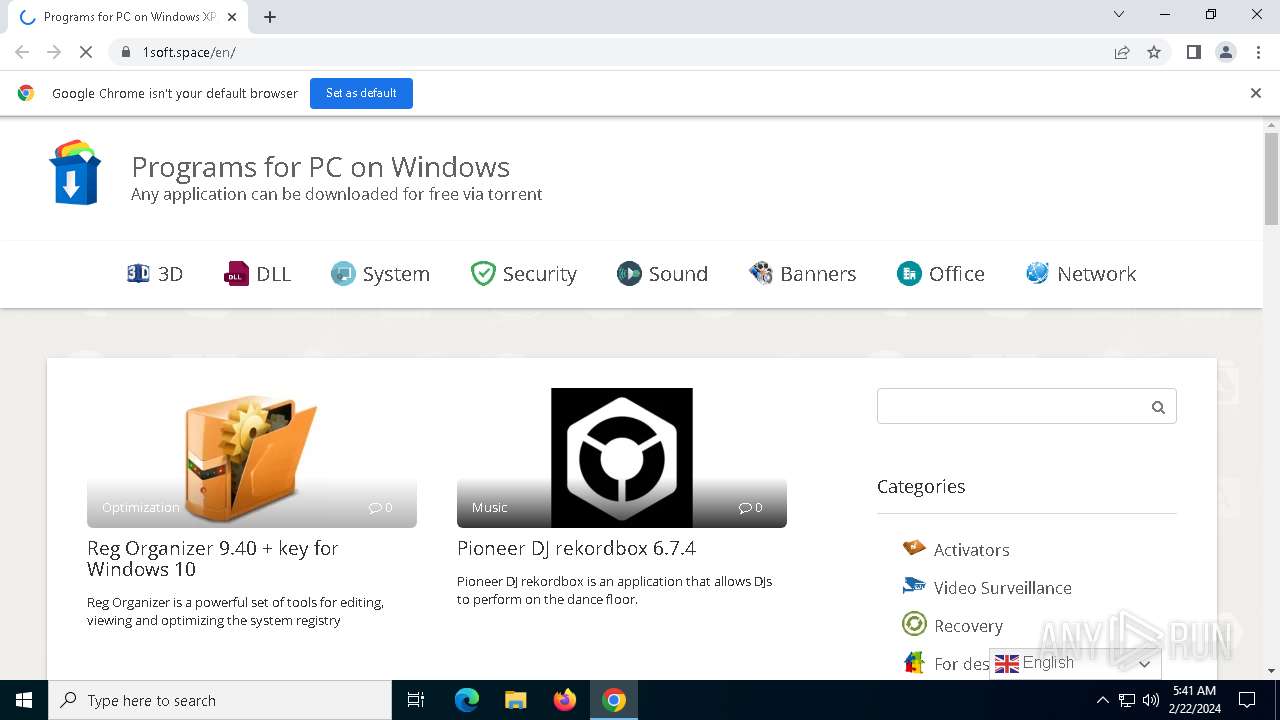The height and width of the screenshot is (720, 1280).
Task: Click the volume speaker tray icon
Action: tap(1150, 700)
